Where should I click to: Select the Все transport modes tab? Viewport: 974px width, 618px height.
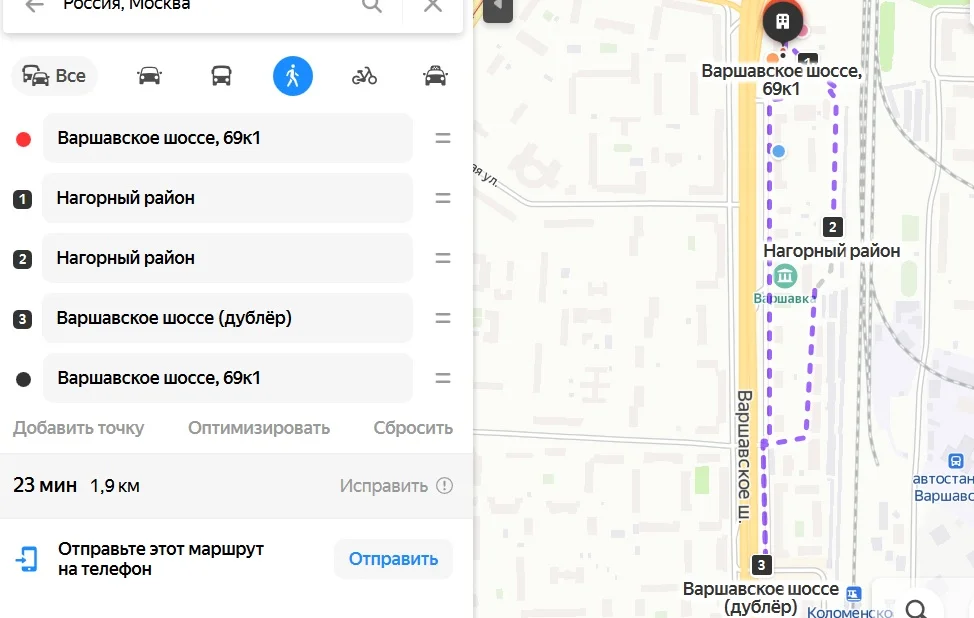point(54,76)
